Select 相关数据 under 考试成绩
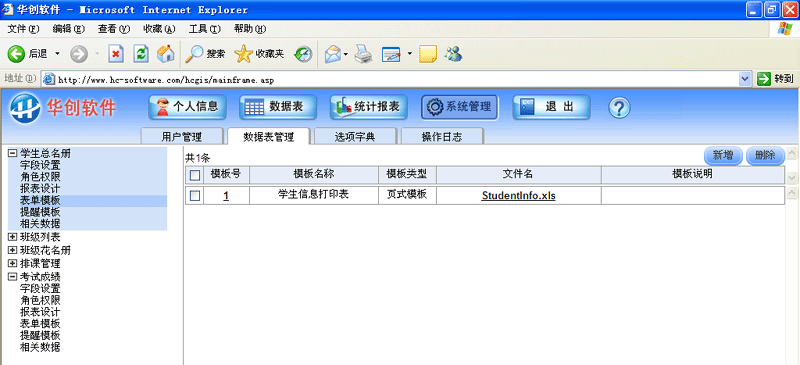Screen dimensions: 800x365 pos(40,347)
